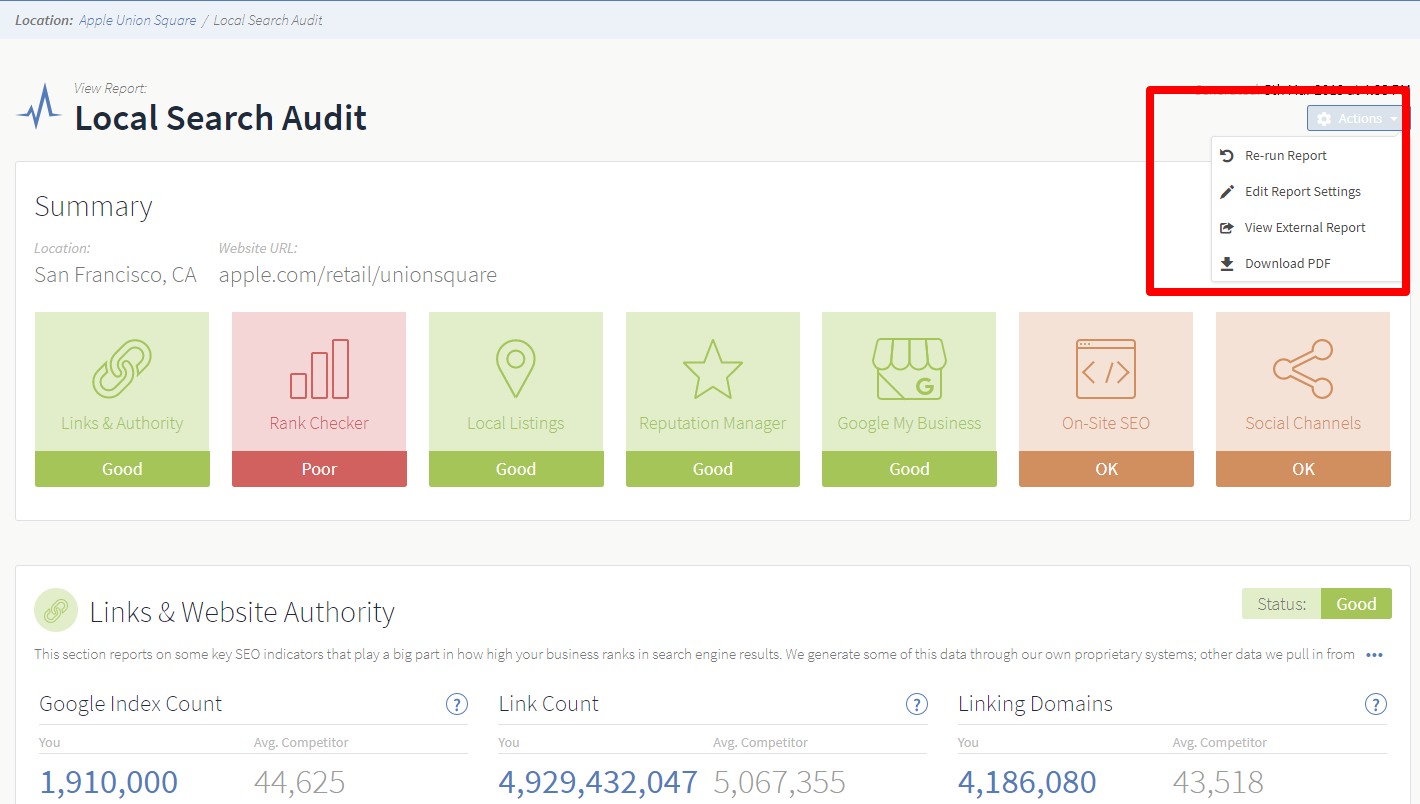The width and height of the screenshot is (1420, 804).
Task: Click the chain Links & Authority icon
Action: pyautogui.click(x=122, y=369)
